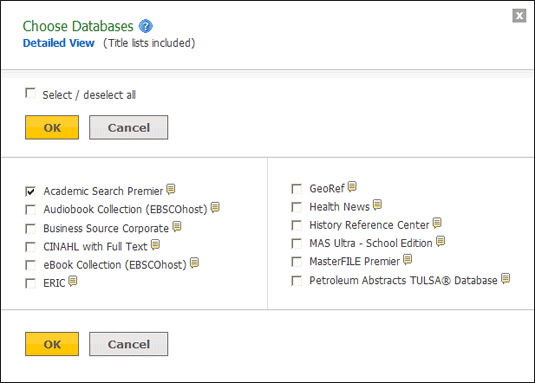Uncheck the Academic Search Premier checkbox
535x383 pixels.
click(x=30, y=191)
